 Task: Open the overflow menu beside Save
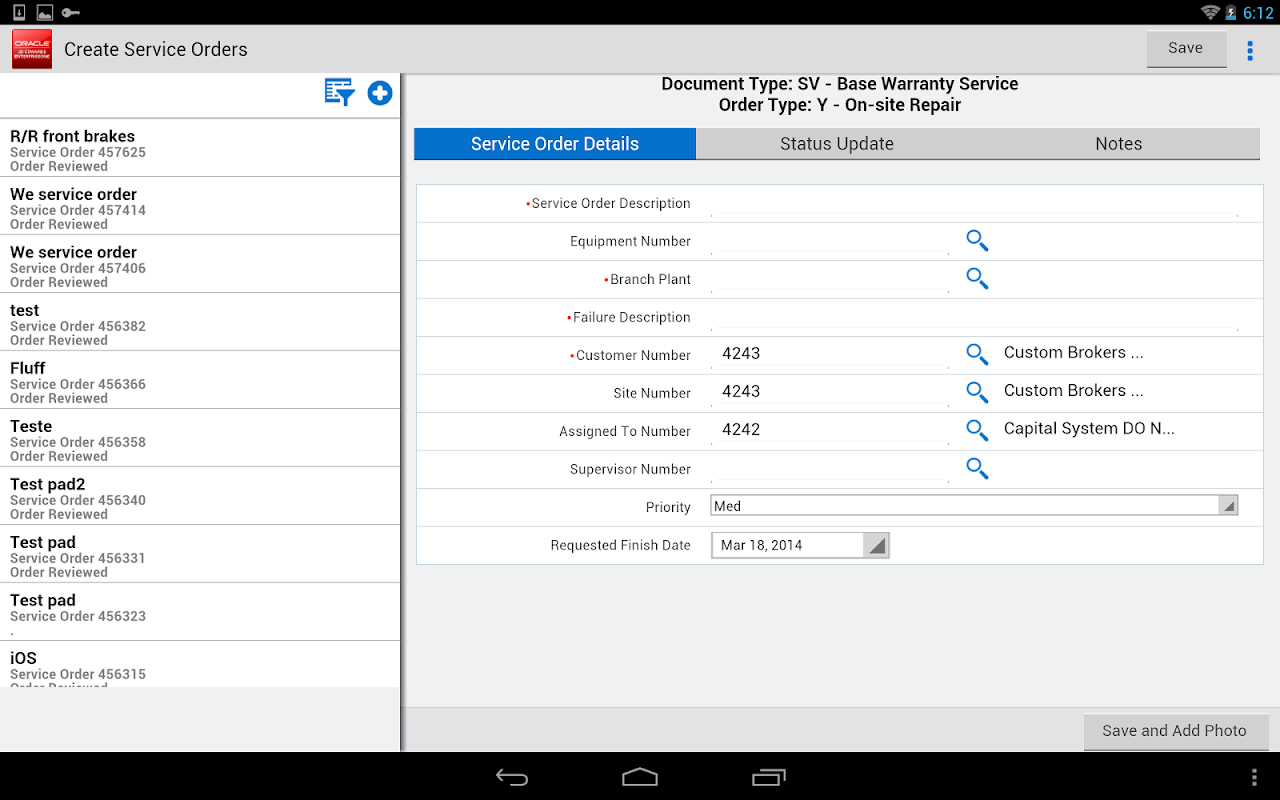[1250, 50]
